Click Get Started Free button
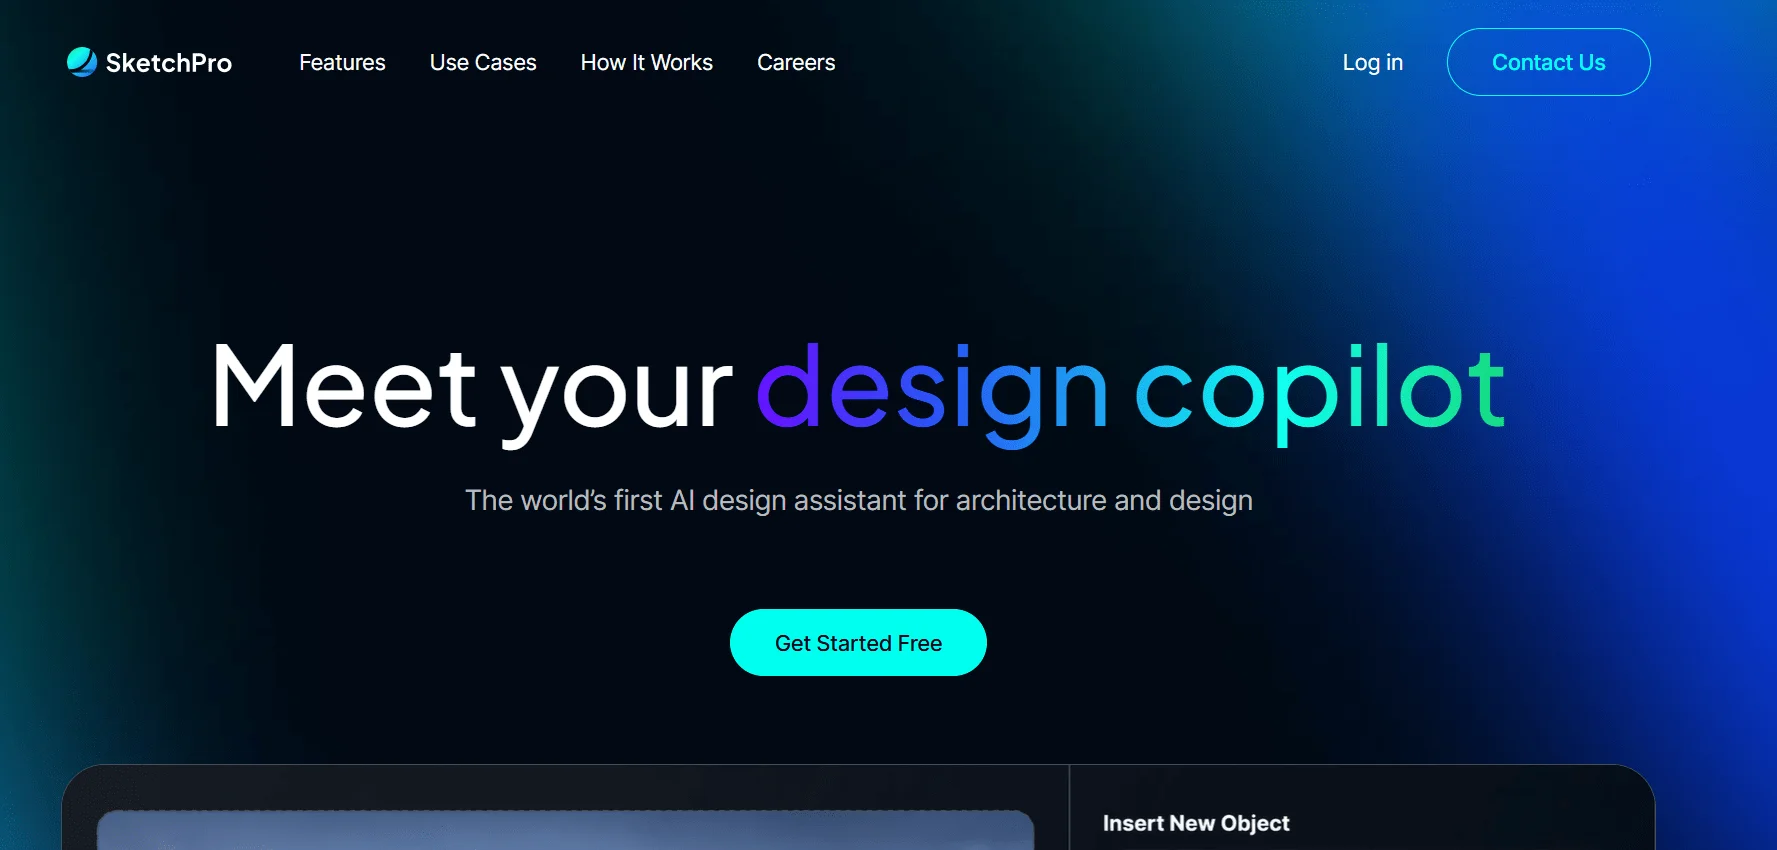The height and width of the screenshot is (850, 1777). [858, 643]
